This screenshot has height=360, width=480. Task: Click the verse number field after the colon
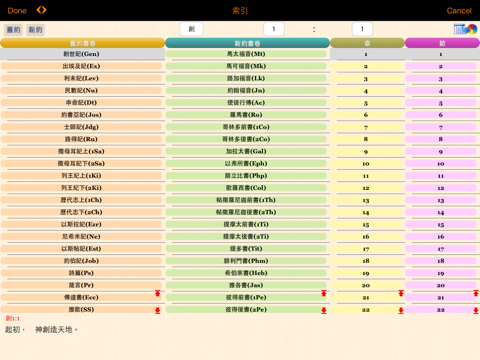pyautogui.click(x=362, y=29)
